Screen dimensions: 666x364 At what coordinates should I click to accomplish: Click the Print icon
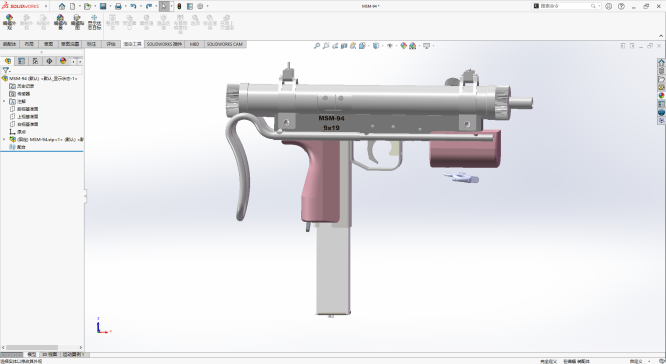[118, 6]
